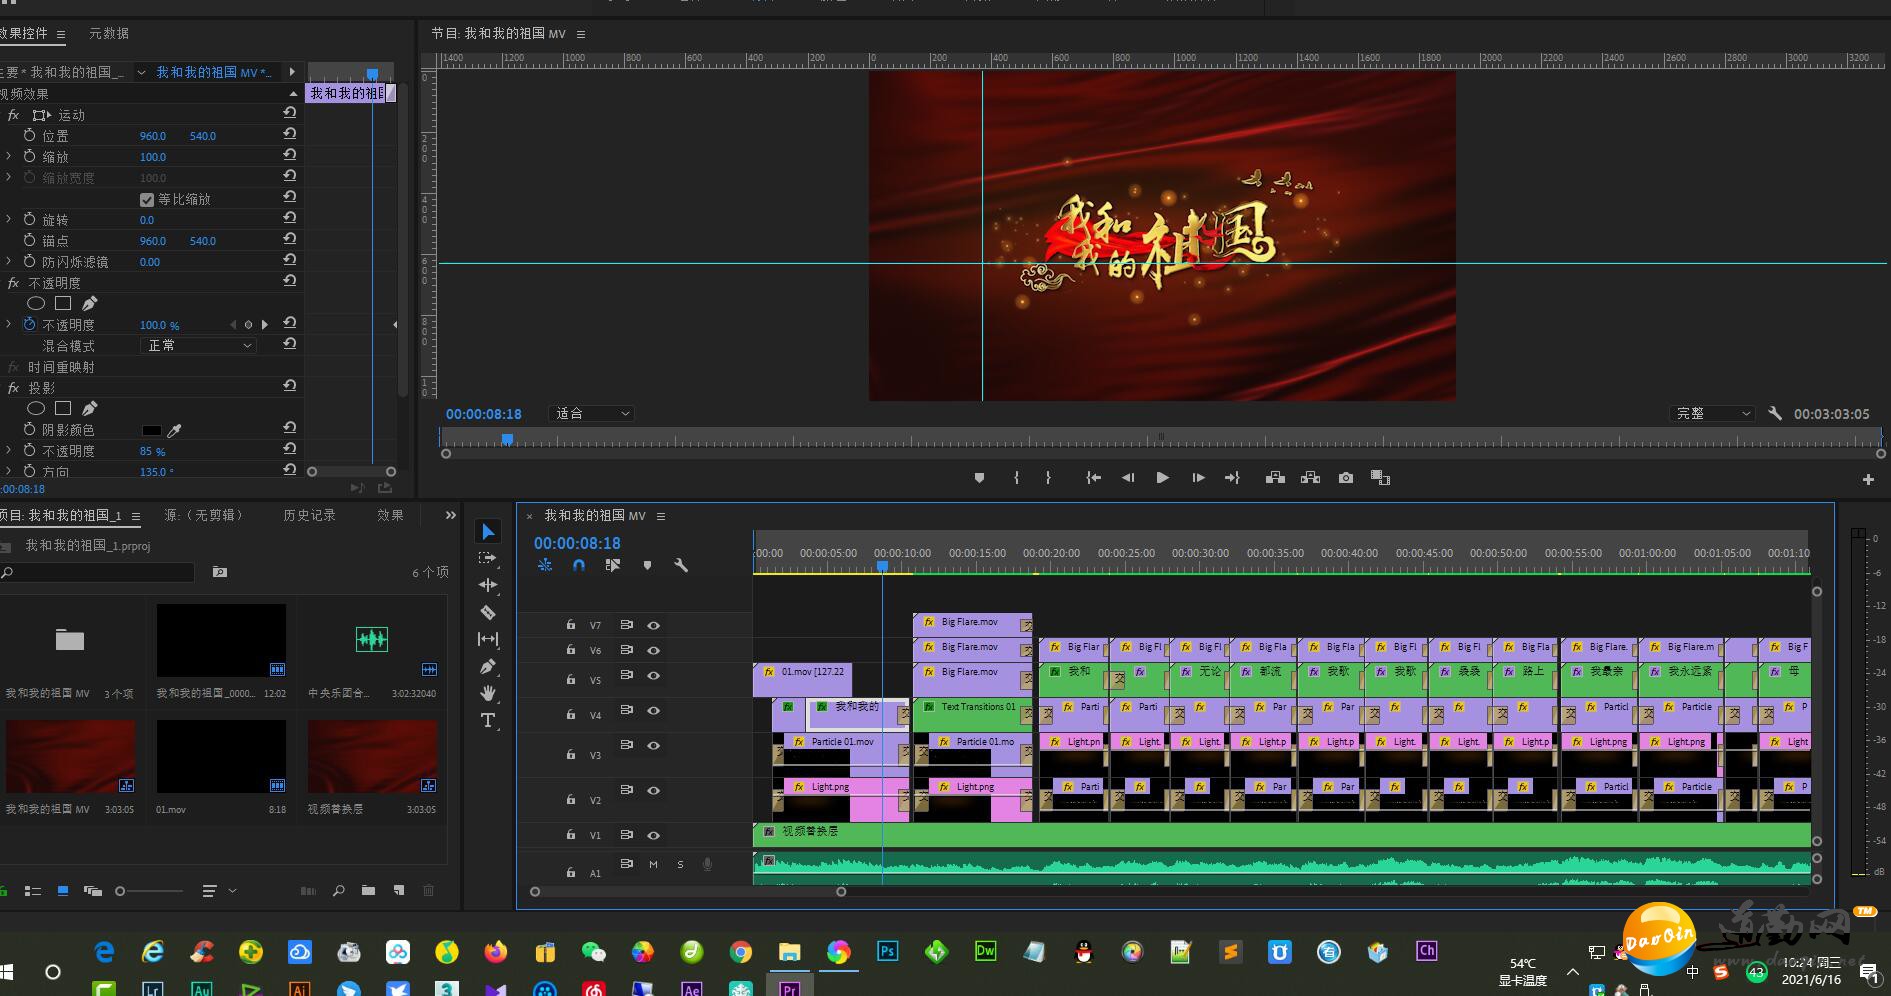
Task: Toggle lock on track V4
Action: point(571,714)
